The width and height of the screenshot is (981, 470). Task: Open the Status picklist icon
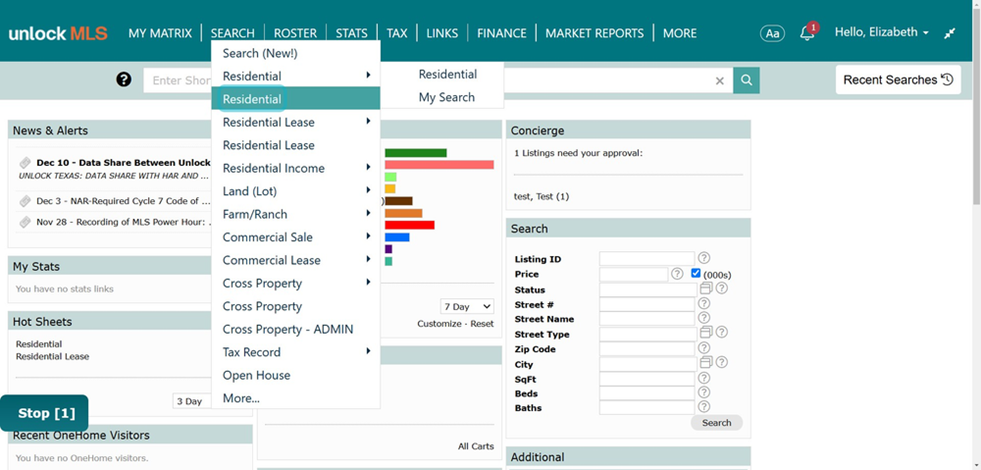(x=706, y=289)
